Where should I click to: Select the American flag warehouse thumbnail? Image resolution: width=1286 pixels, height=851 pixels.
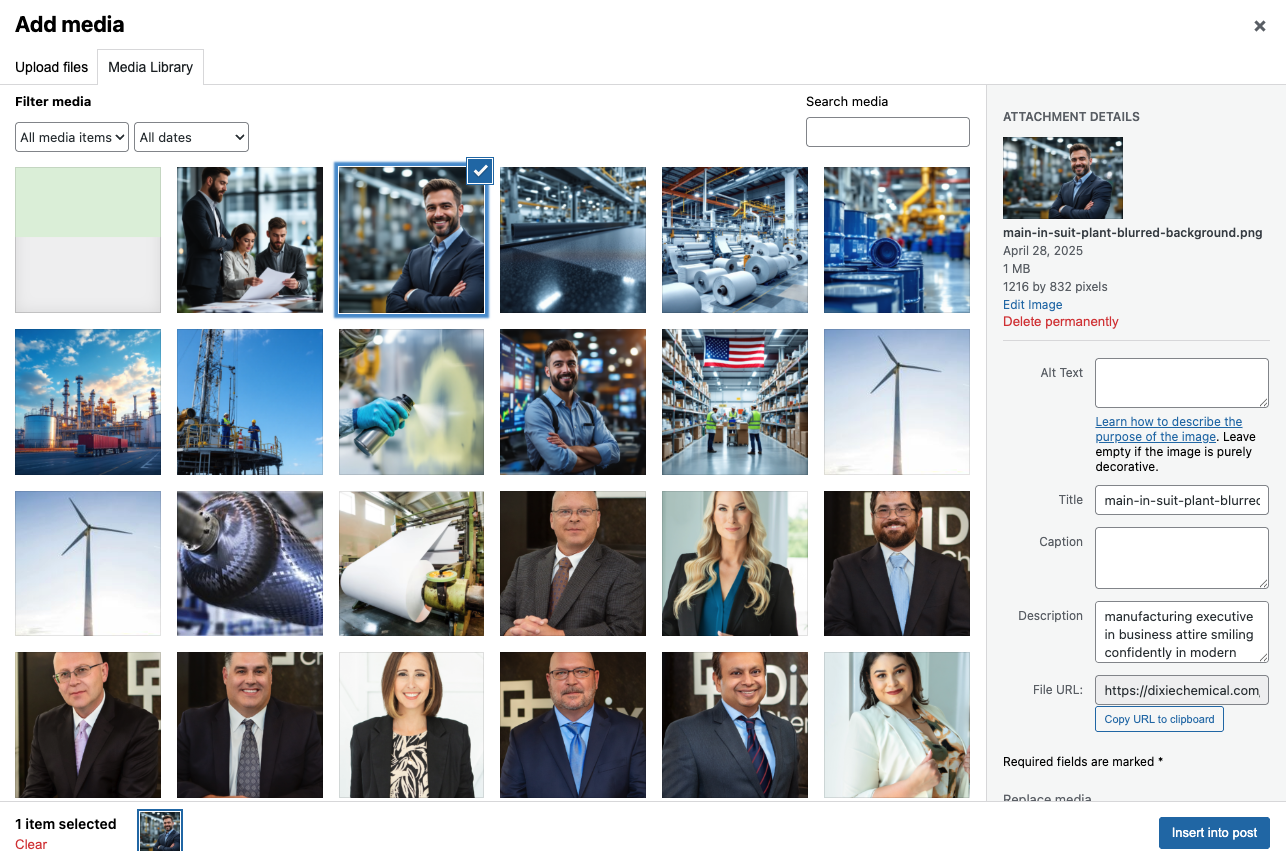point(735,402)
